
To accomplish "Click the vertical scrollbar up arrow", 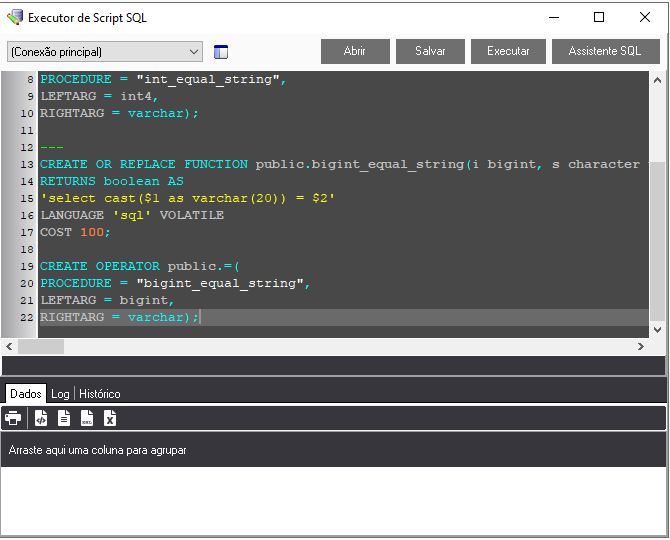I will point(657,79).
